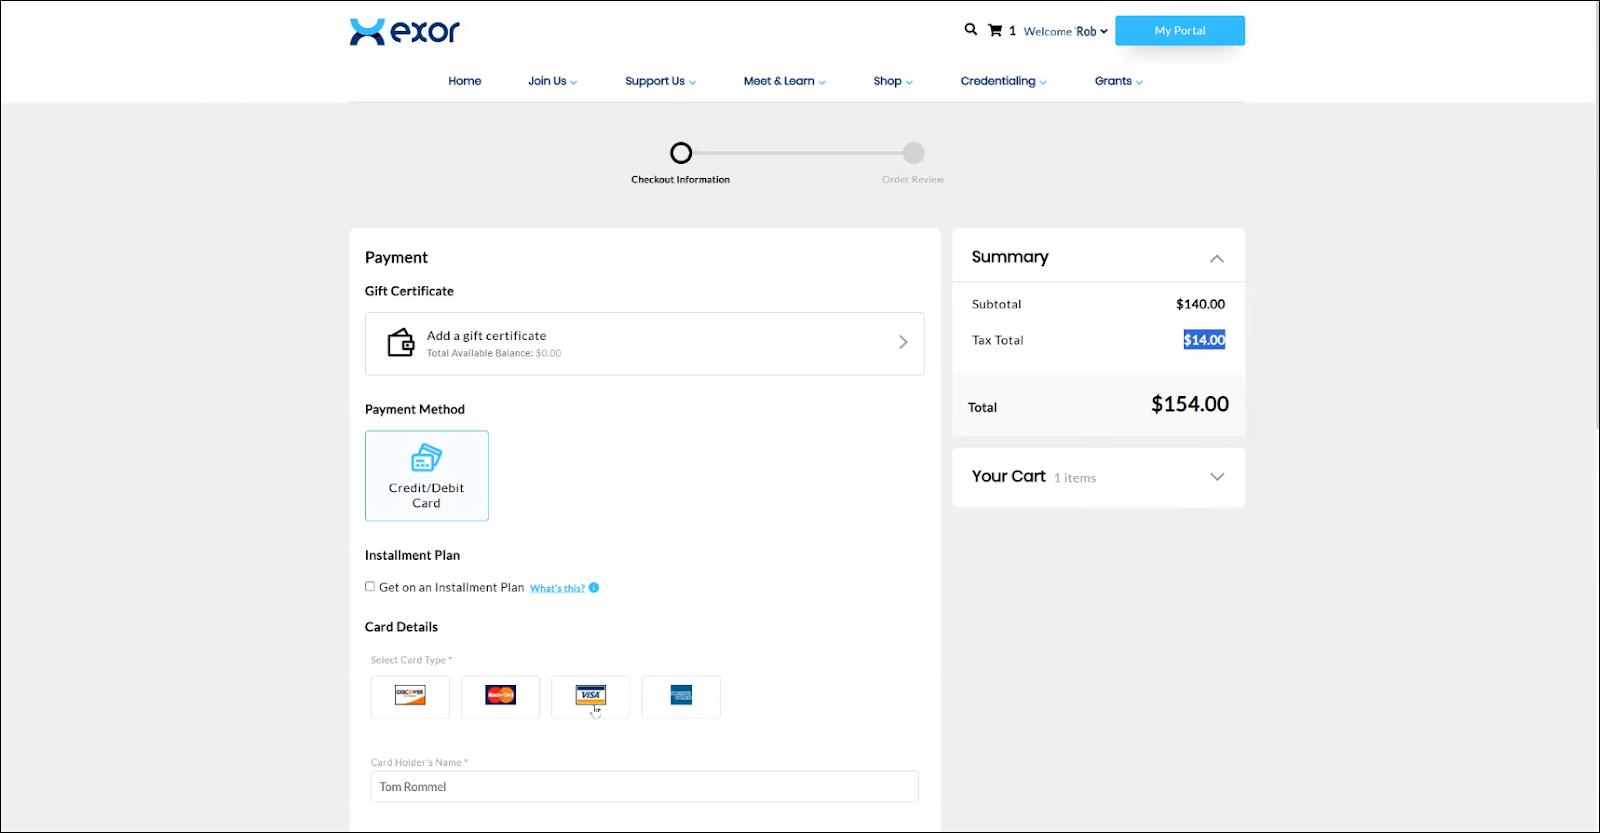
Task: Collapse the Summary panel
Action: 1217,258
